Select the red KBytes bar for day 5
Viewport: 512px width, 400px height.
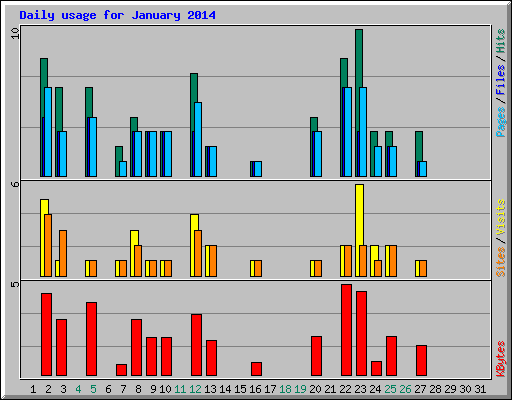click(91, 339)
